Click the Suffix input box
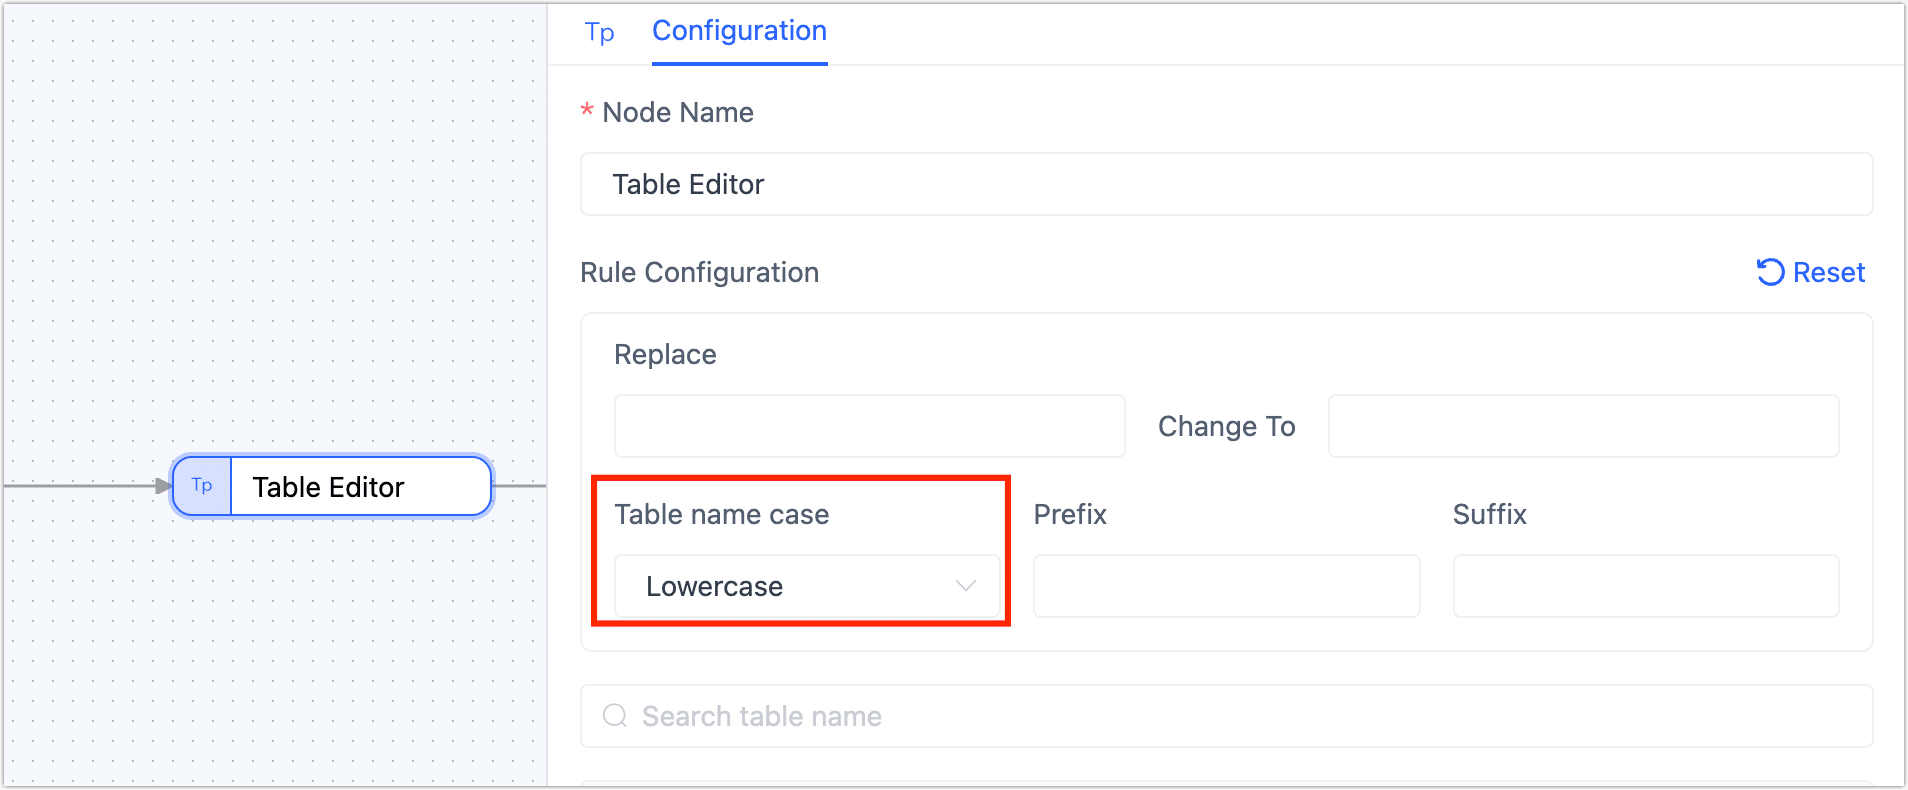 pos(1645,586)
